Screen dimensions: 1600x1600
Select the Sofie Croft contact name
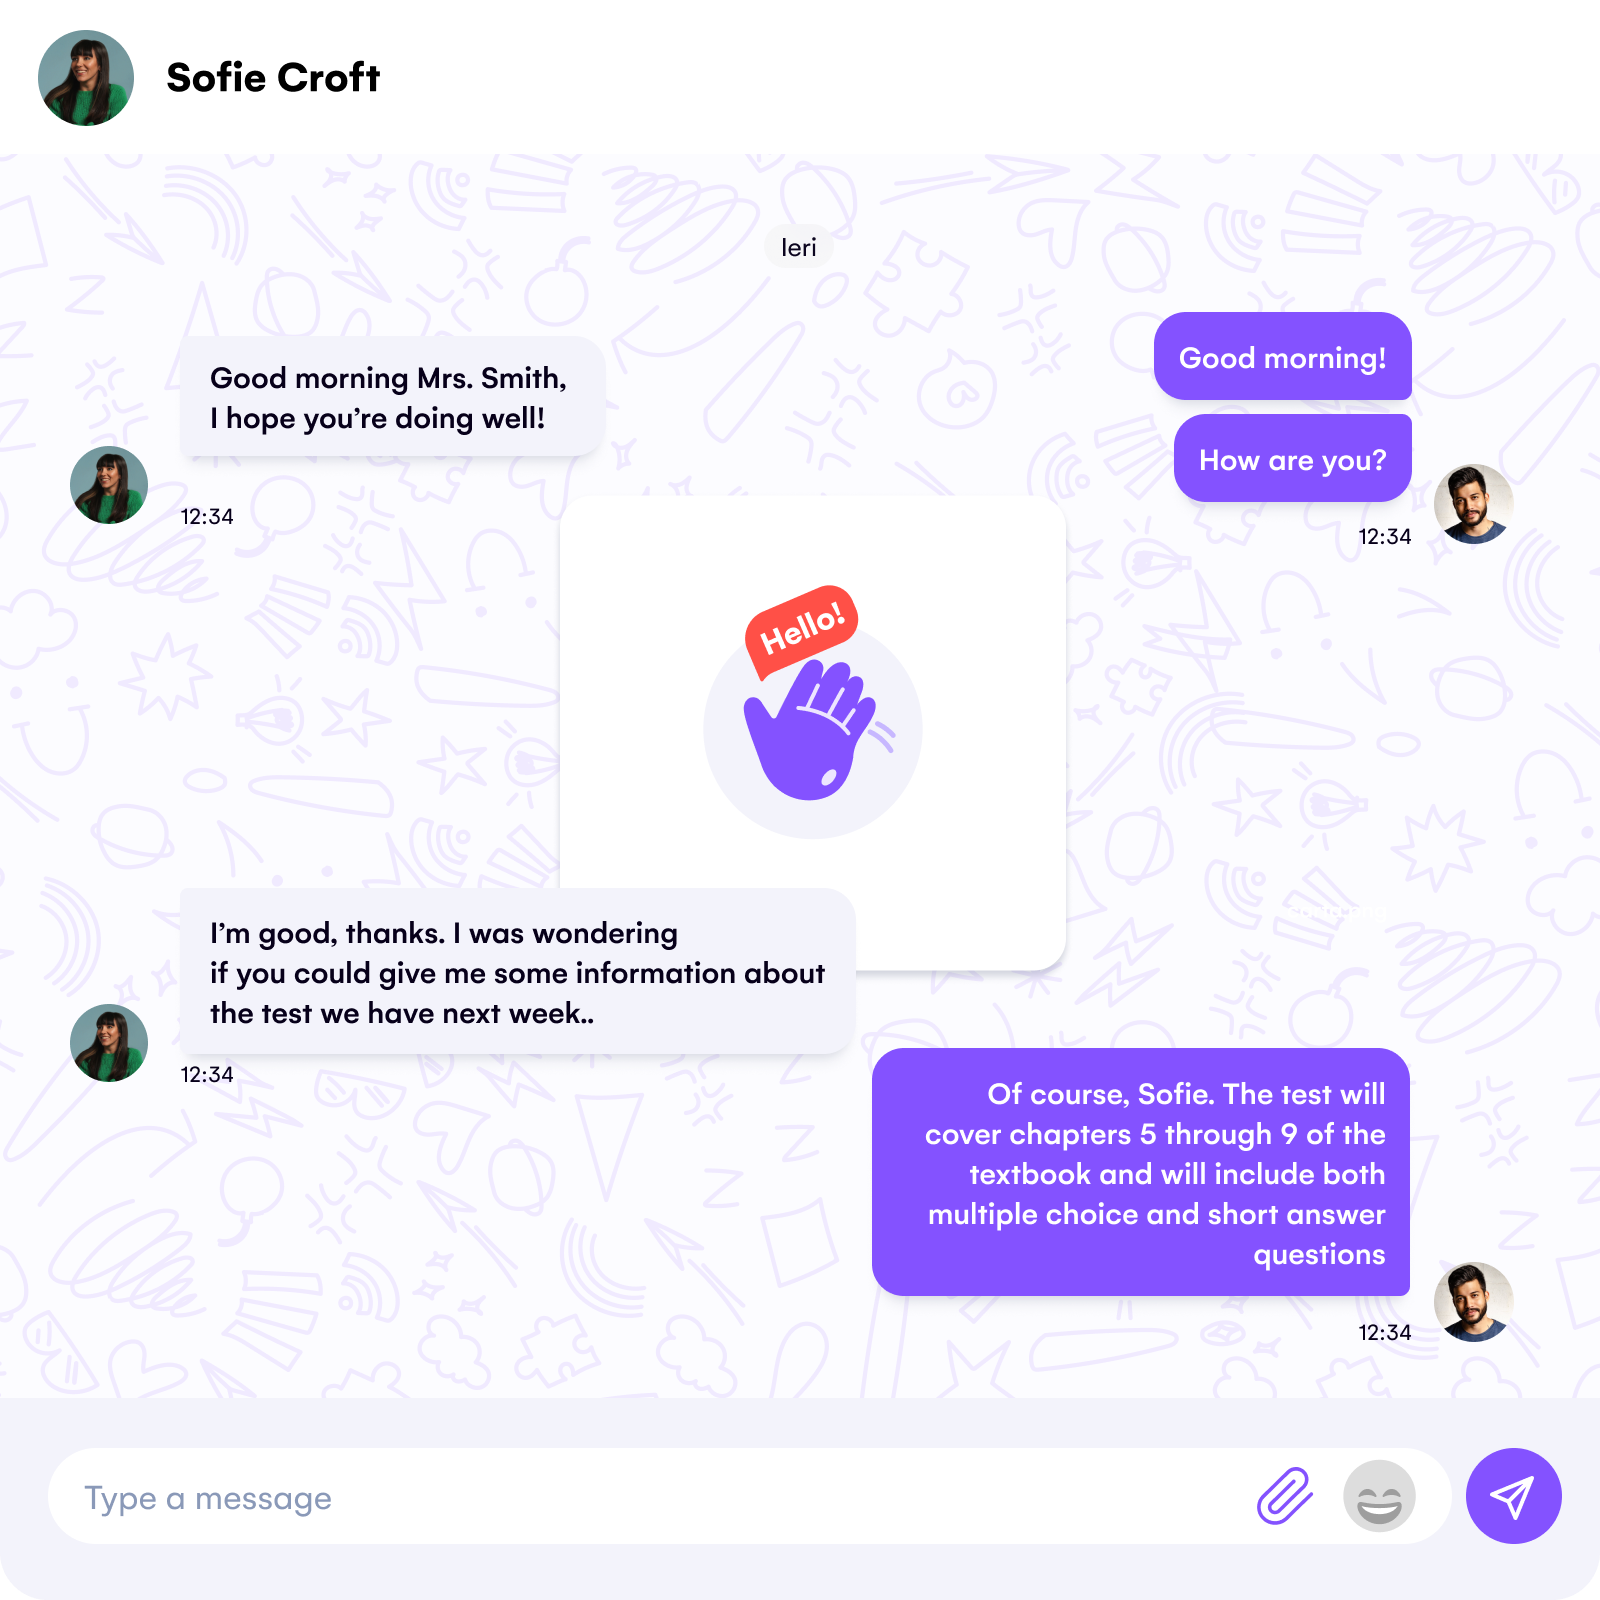point(273,78)
